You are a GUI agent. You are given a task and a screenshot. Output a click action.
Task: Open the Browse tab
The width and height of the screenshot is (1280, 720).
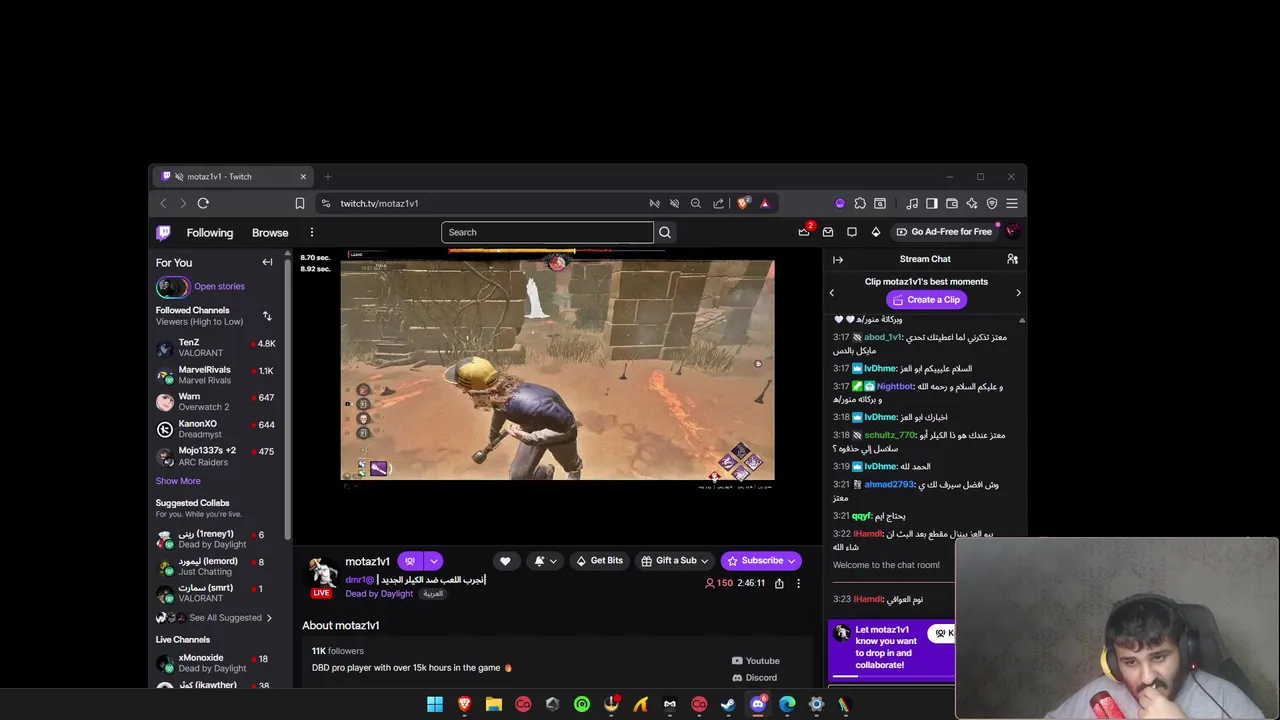coord(270,232)
